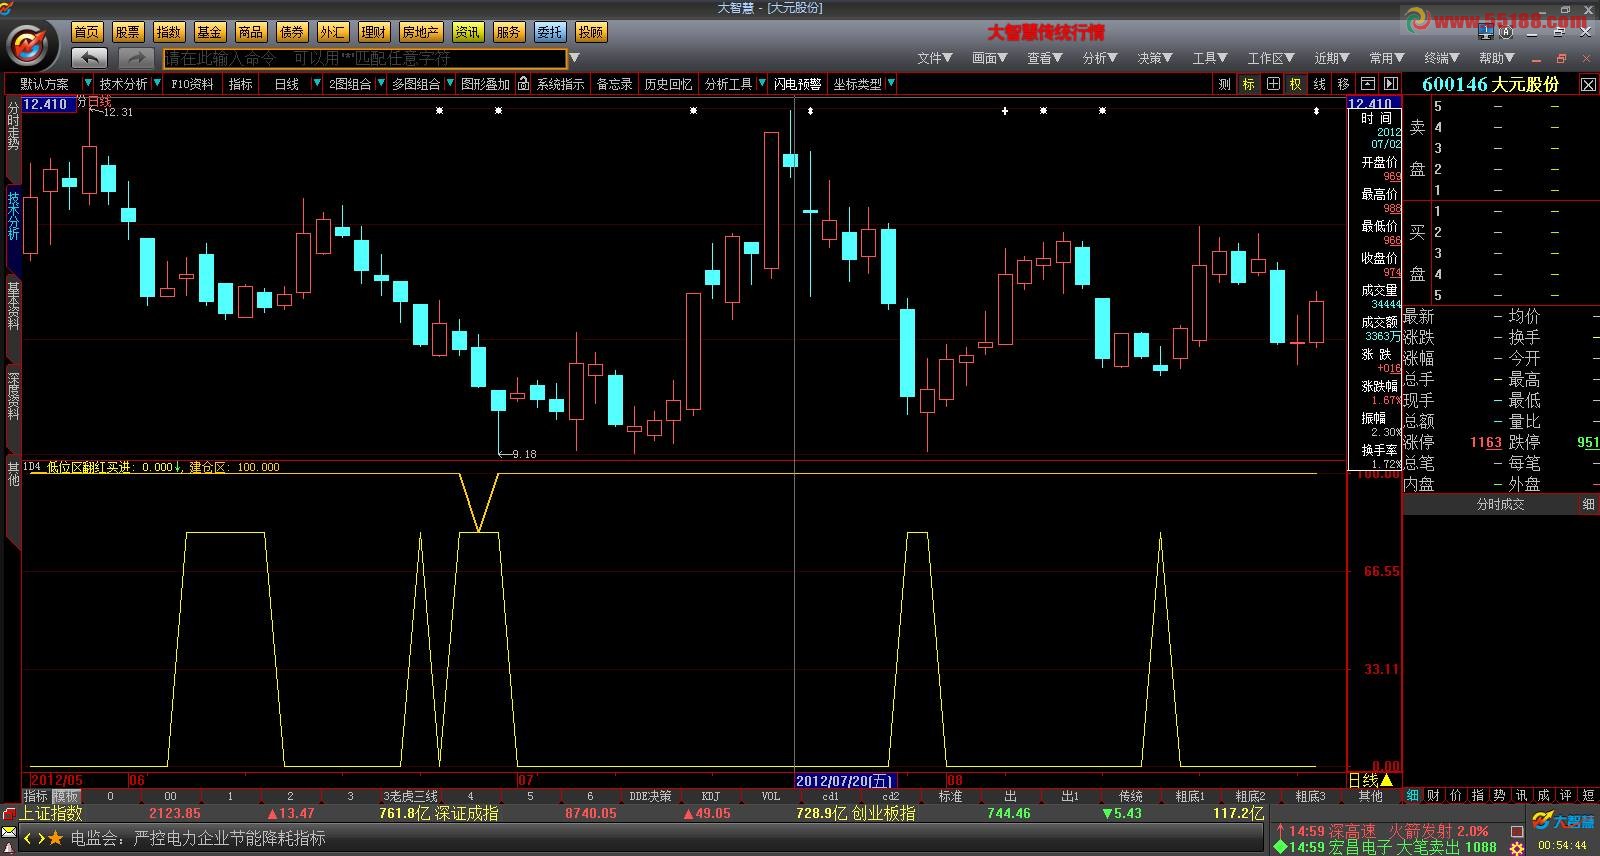Click the star icon in news ticker
Image resolution: width=1600 pixels, height=856 pixels.
click(56, 838)
